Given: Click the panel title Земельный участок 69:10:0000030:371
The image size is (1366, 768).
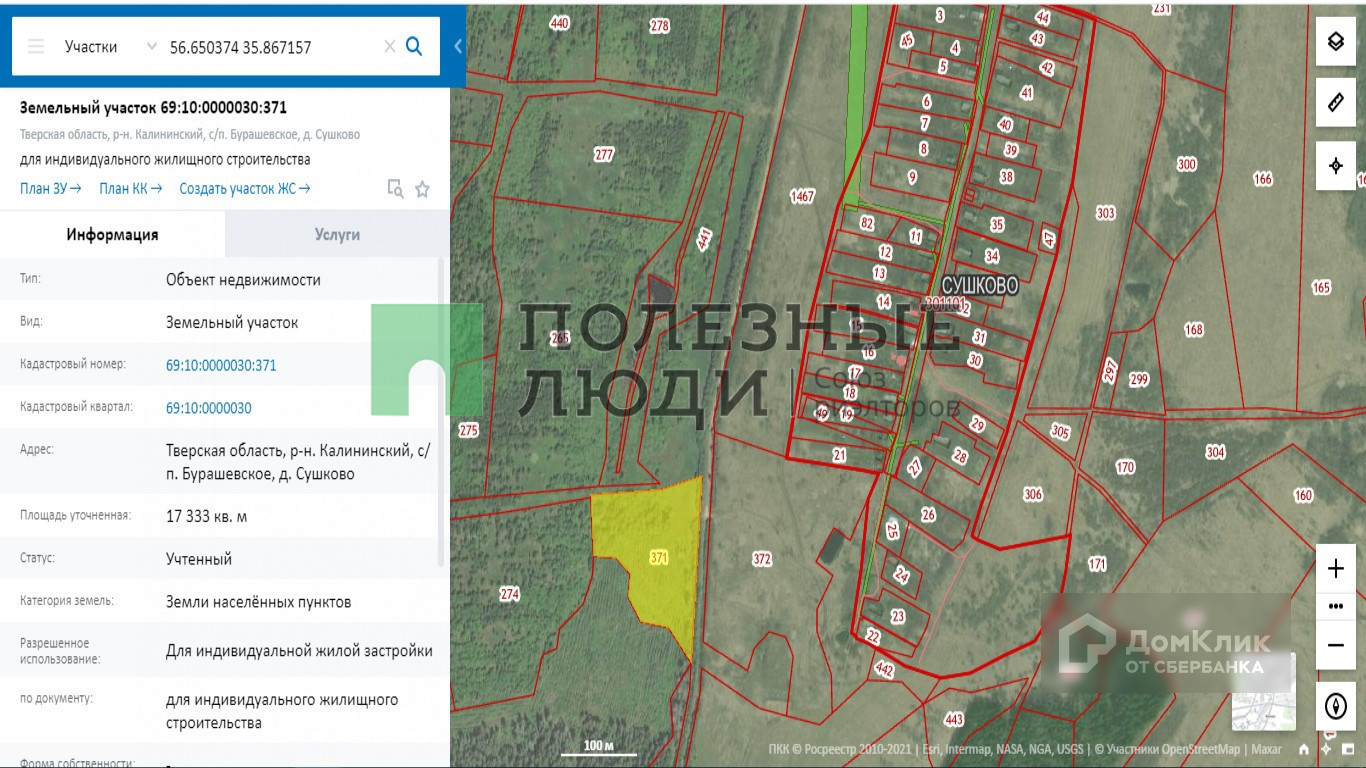Looking at the screenshot, I should [153, 108].
